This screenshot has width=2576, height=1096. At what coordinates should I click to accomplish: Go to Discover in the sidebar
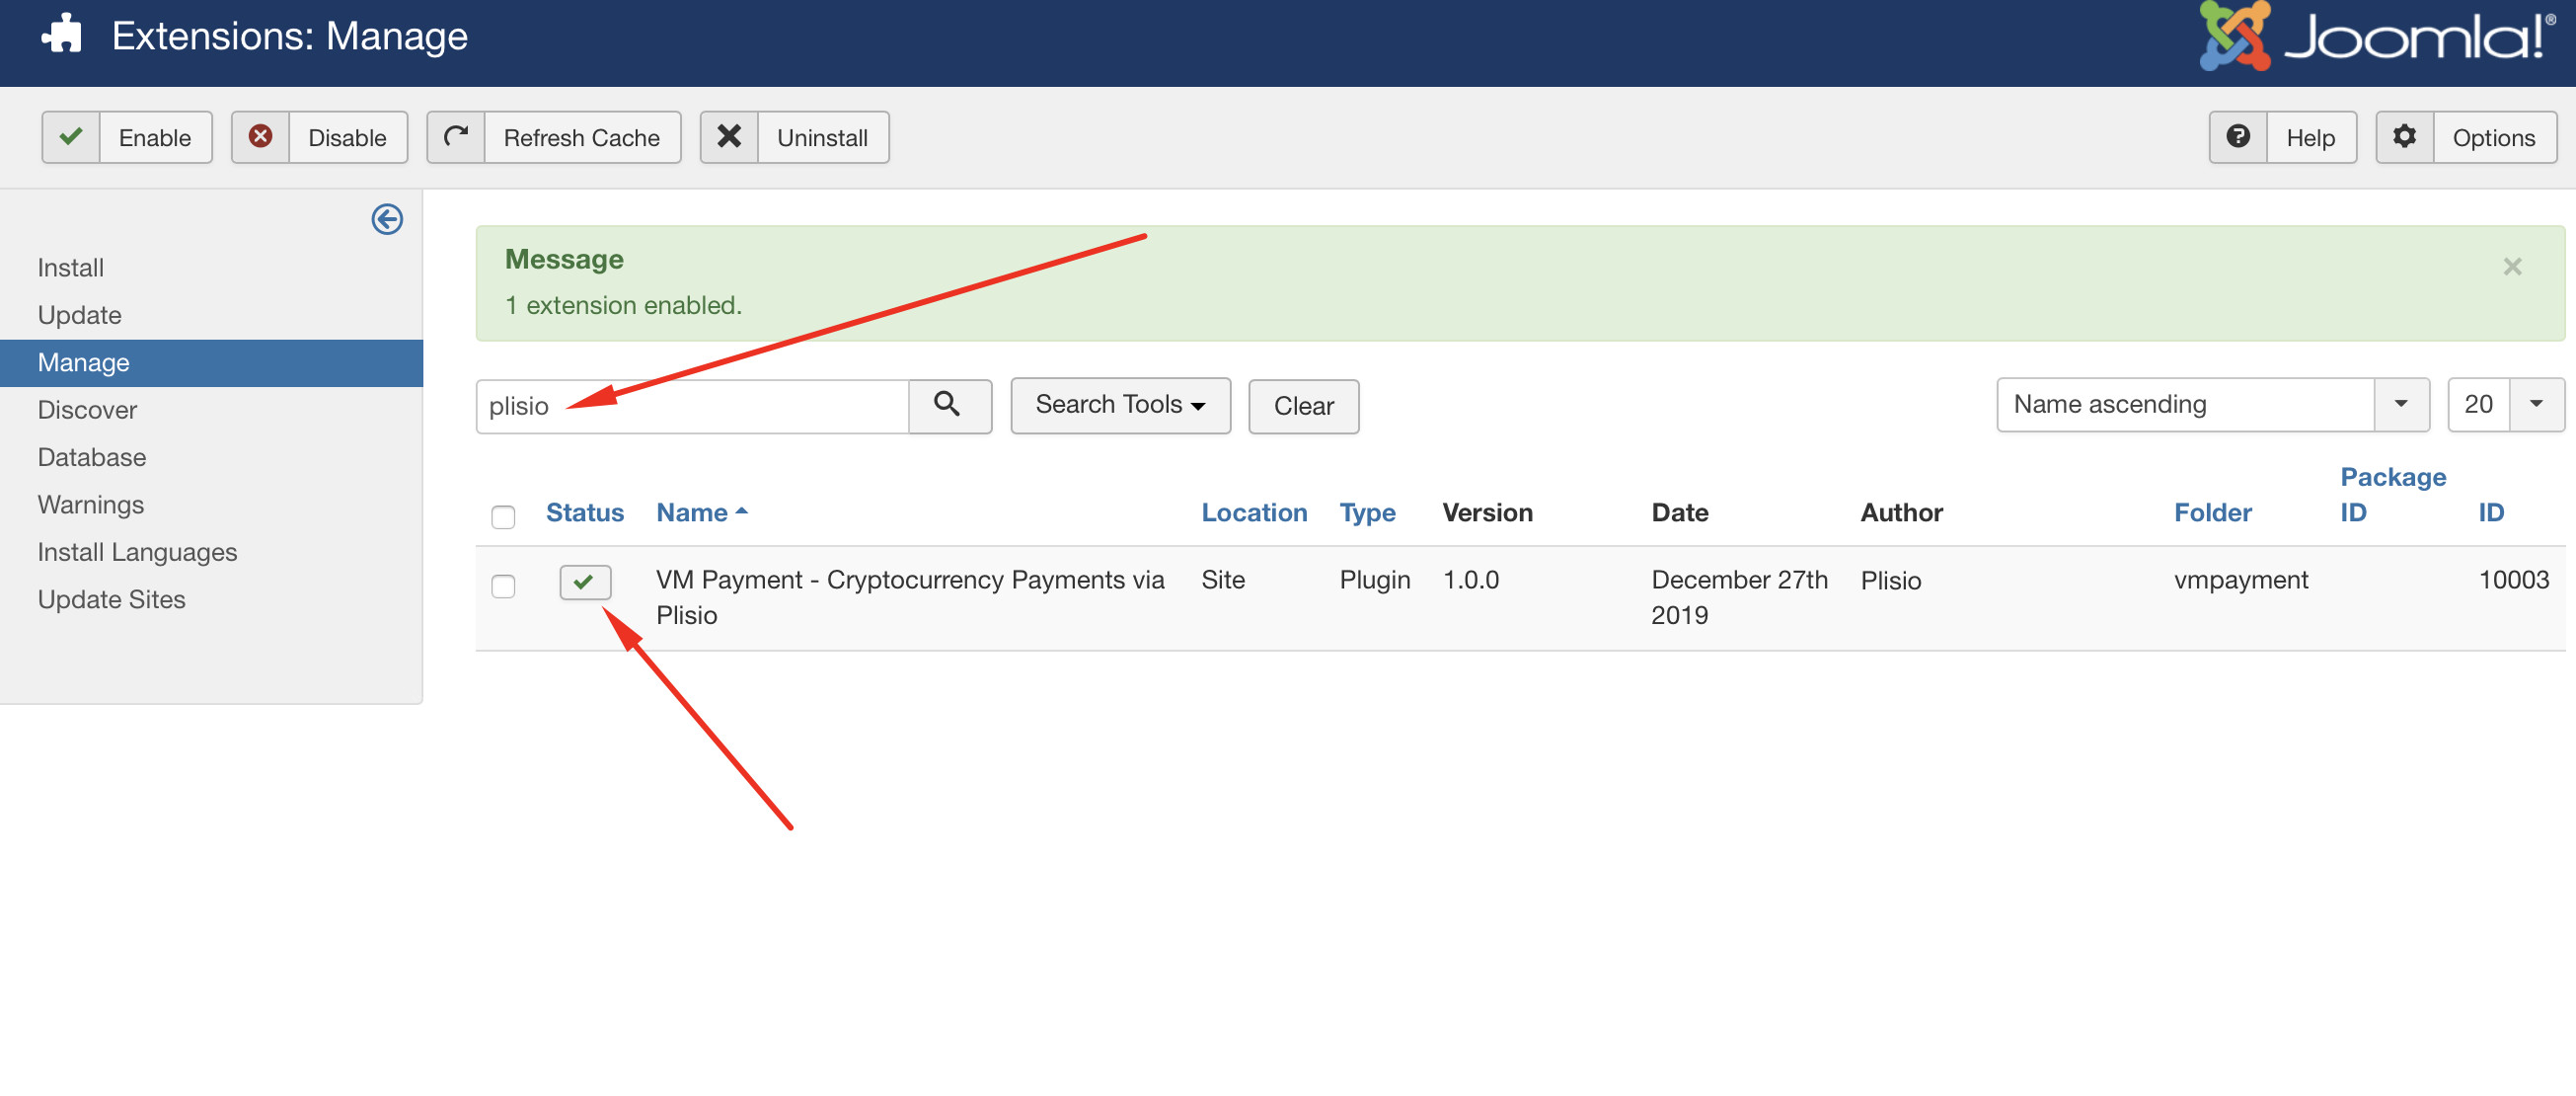pyautogui.click(x=87, y=410)
